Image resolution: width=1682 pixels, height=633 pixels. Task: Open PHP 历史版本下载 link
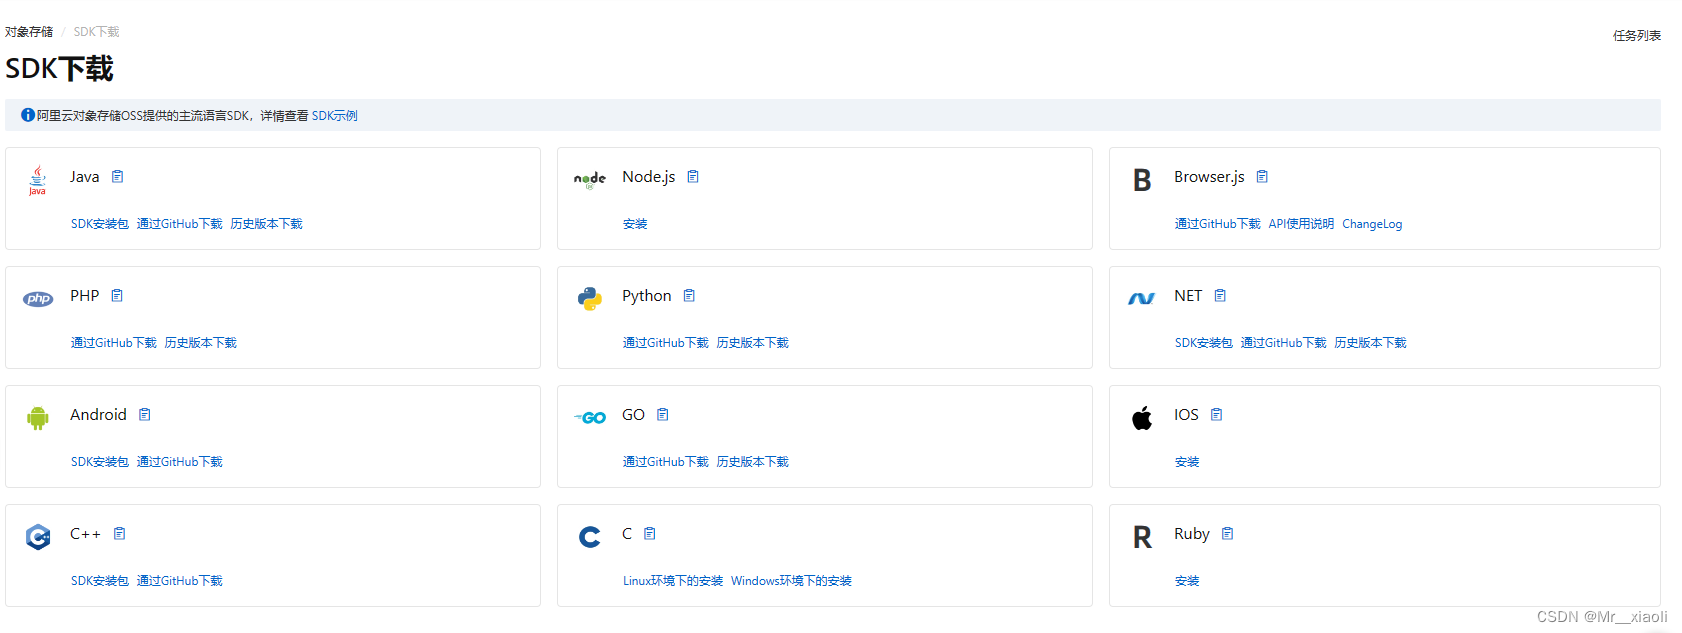click(x=201, y=343)
